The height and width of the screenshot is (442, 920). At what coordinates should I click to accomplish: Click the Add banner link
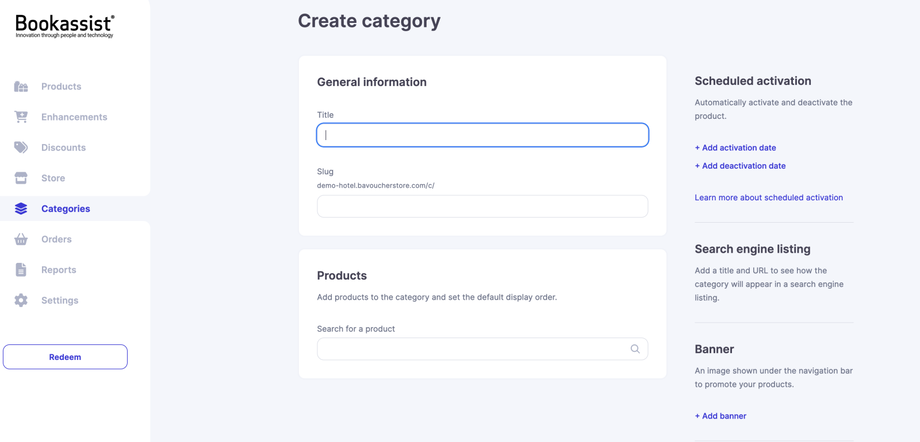tap(720, 416)
